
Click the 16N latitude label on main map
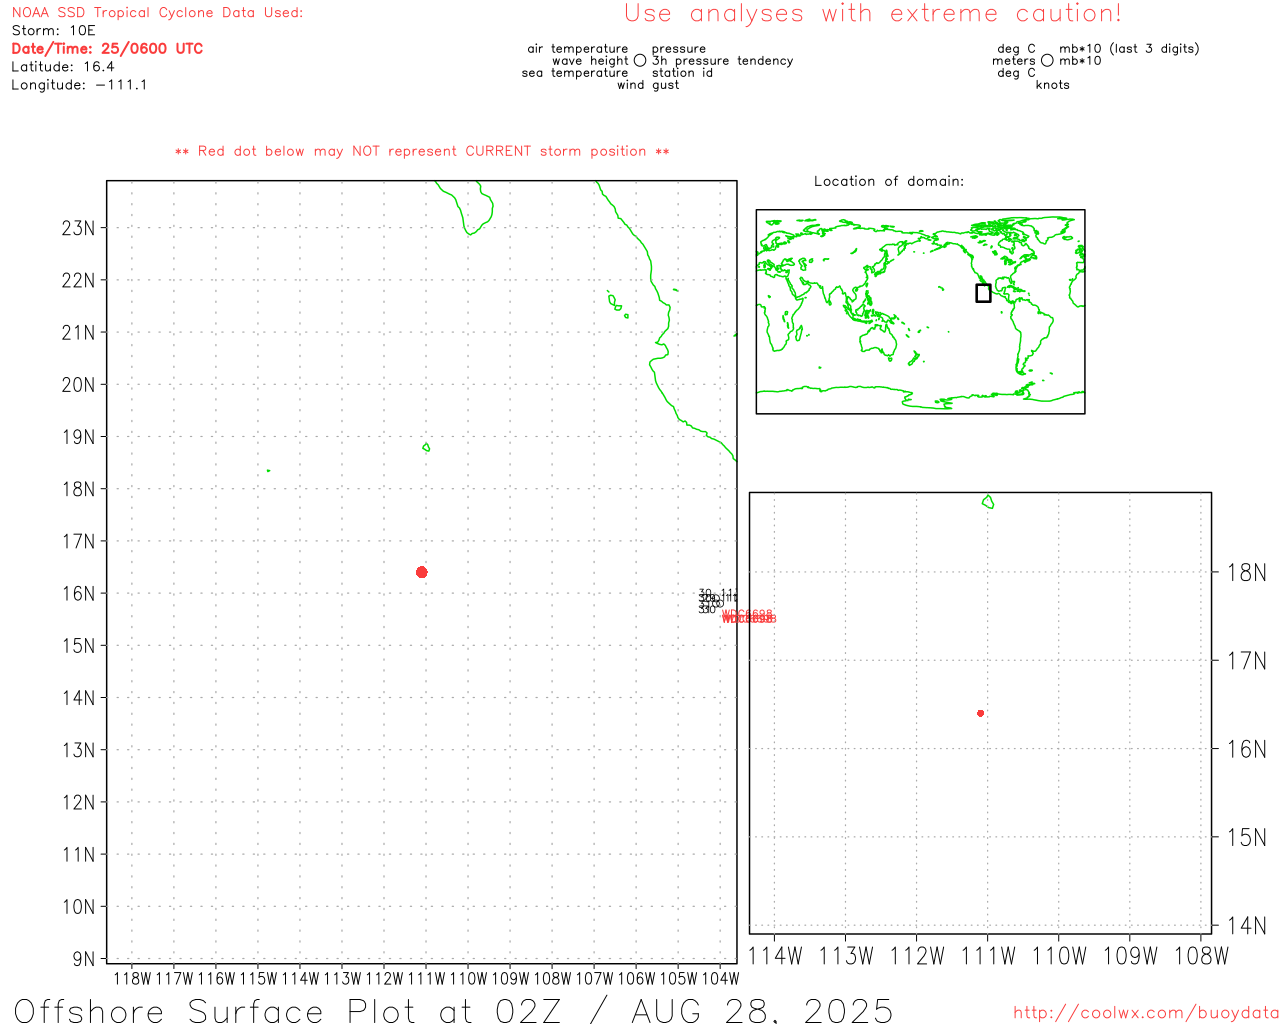78,594
